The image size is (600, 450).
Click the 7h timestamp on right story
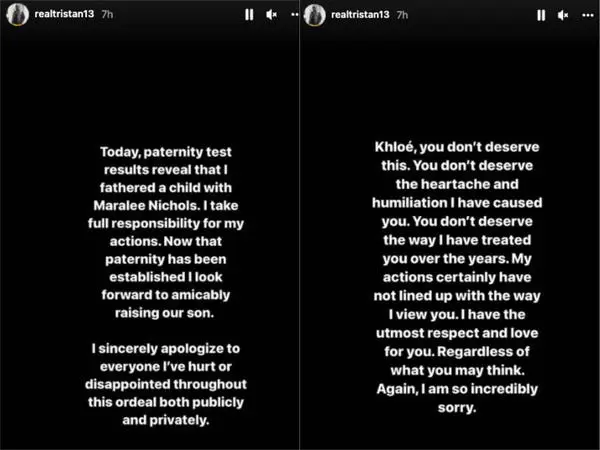coord(402,15)
